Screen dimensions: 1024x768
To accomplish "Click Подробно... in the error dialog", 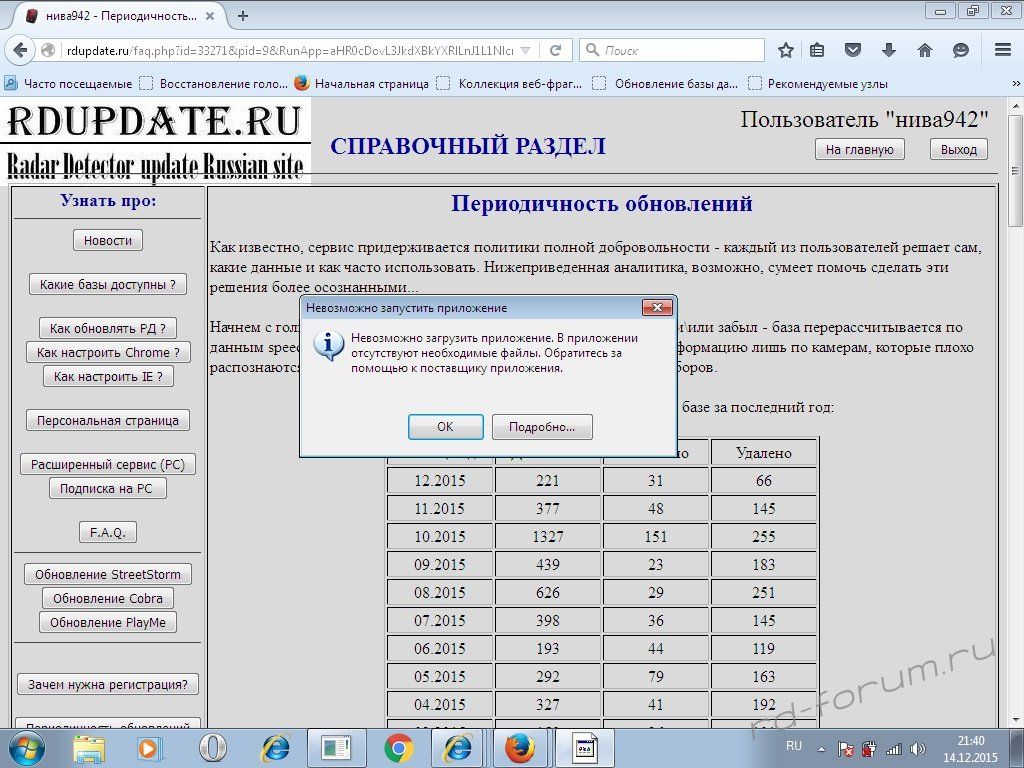I will (x=542, y=427).
